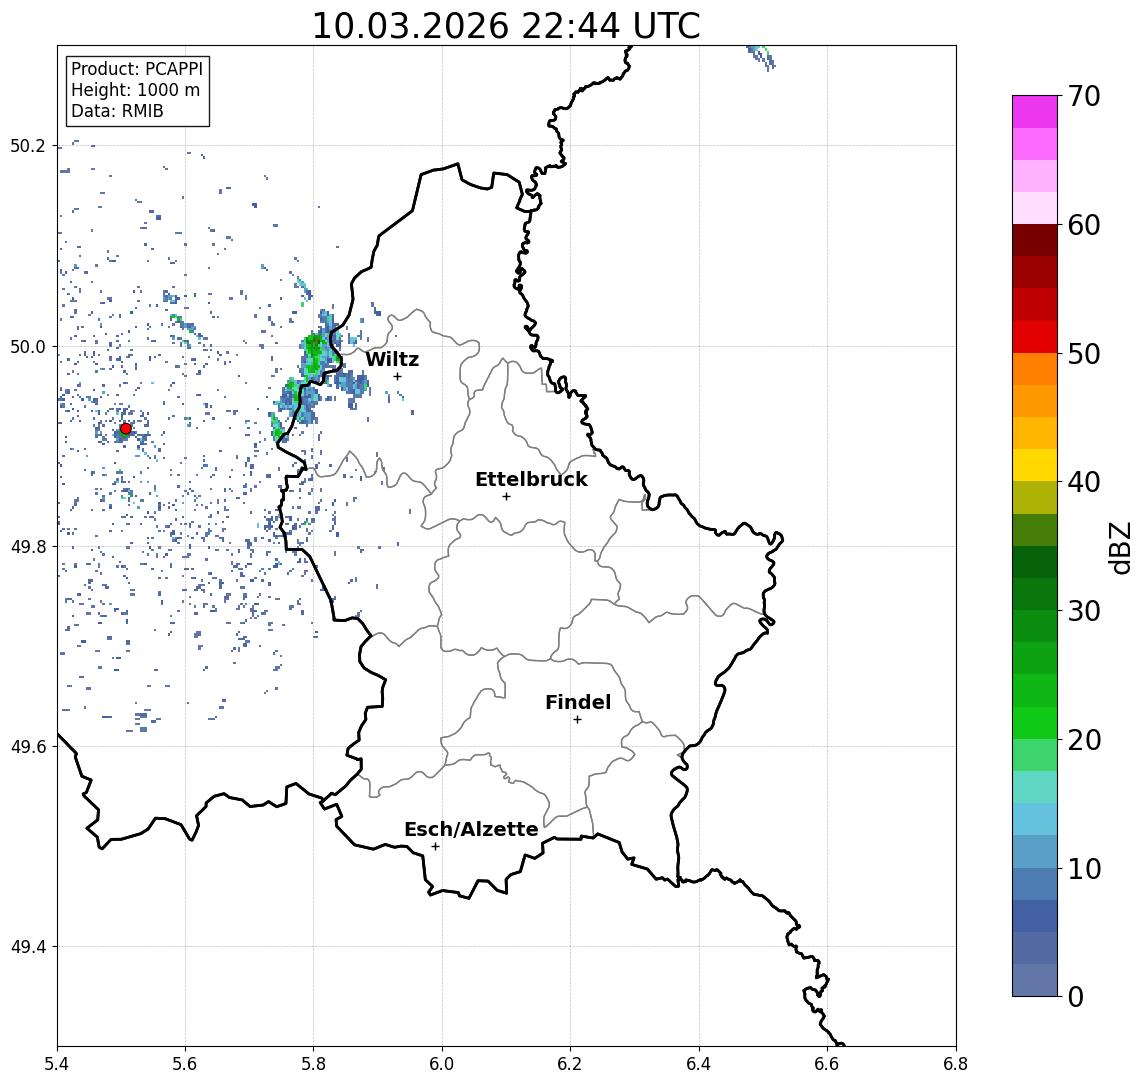1145x1084 pixels.
Task: Click the colorbar tick label 50
Action: [1084, 354]
